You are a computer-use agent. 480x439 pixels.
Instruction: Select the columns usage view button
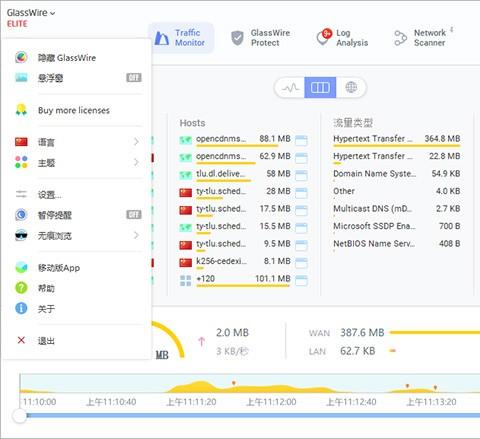(320, 88)
